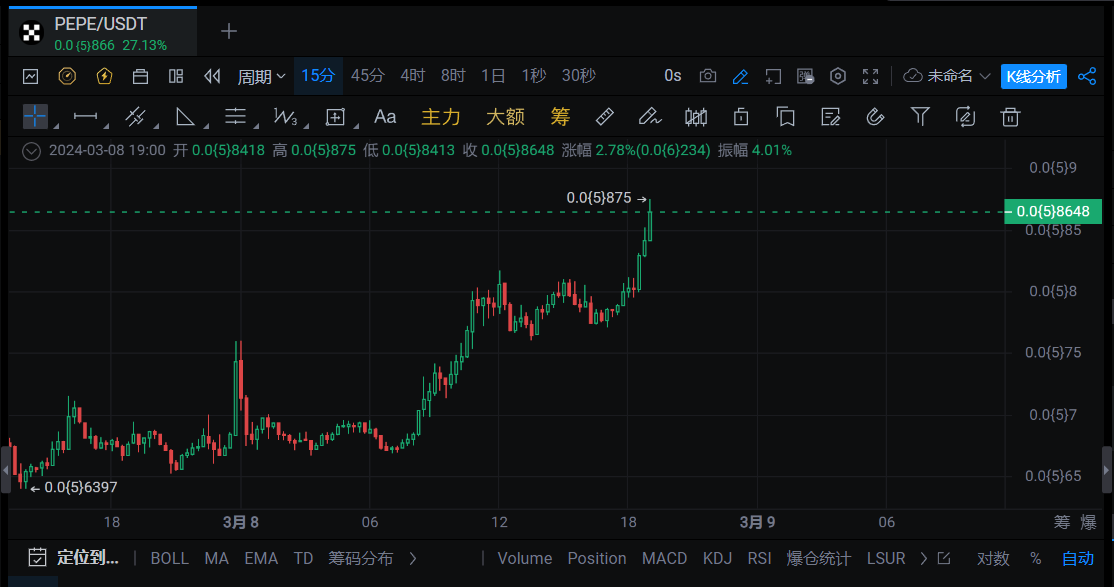Select the text annotation Aa tool
The image size is (1114, 587).
385,117
